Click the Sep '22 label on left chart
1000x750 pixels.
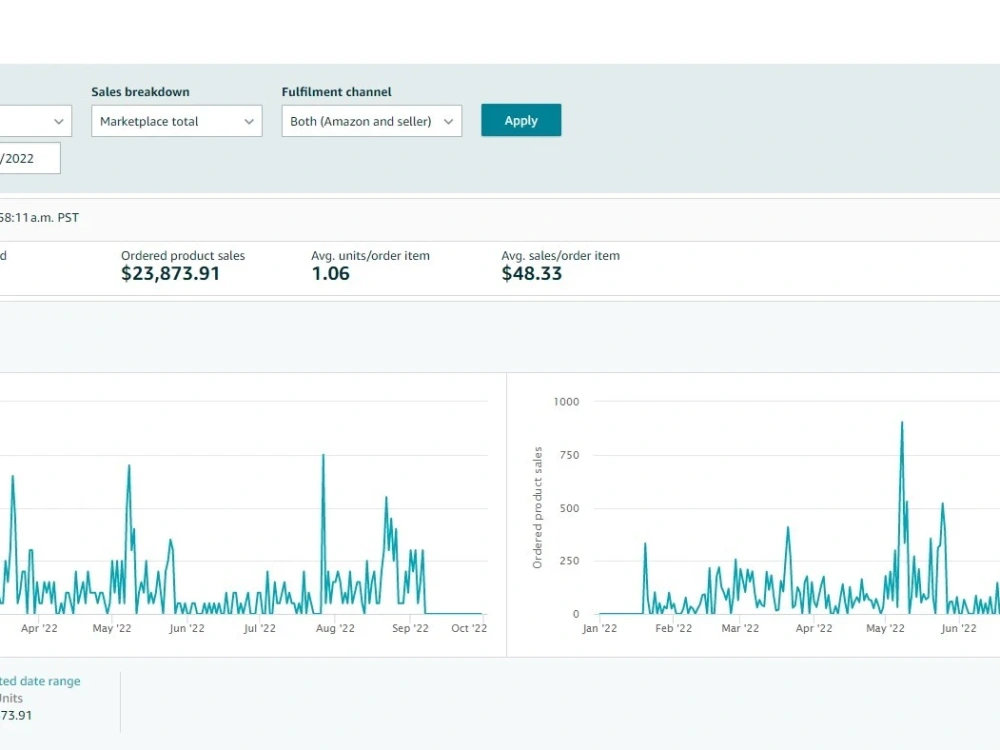click(x=410, y=628)
